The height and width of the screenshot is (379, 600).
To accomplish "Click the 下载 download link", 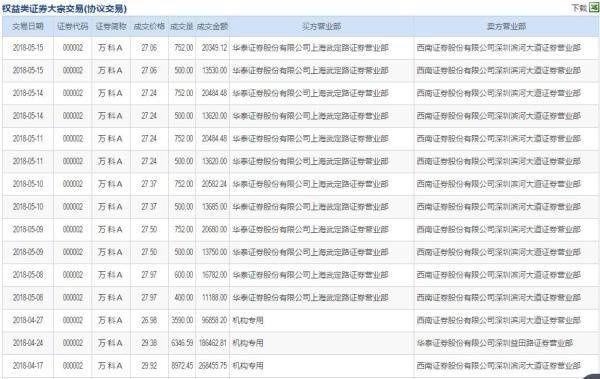I will pos(579,8).
